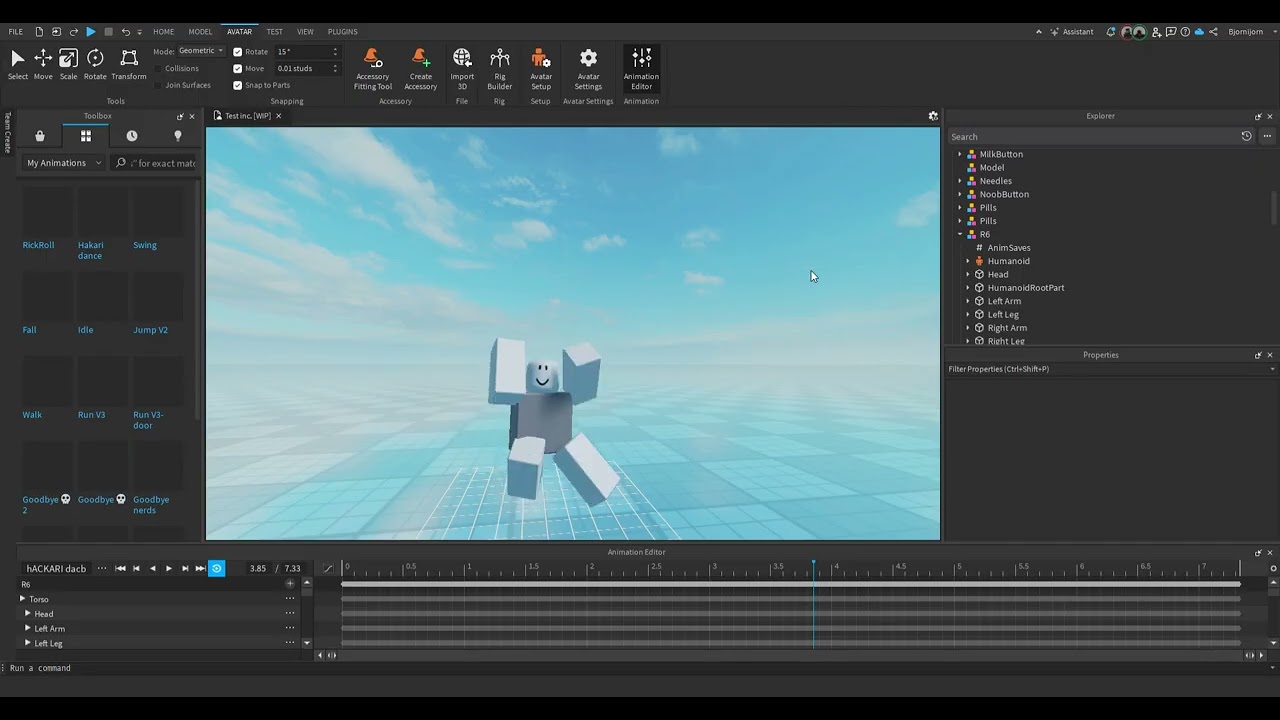The height and width of the screenshot is (720, 1280).
Task: Click the Create Accessory icon
Action: coord(420,69)
